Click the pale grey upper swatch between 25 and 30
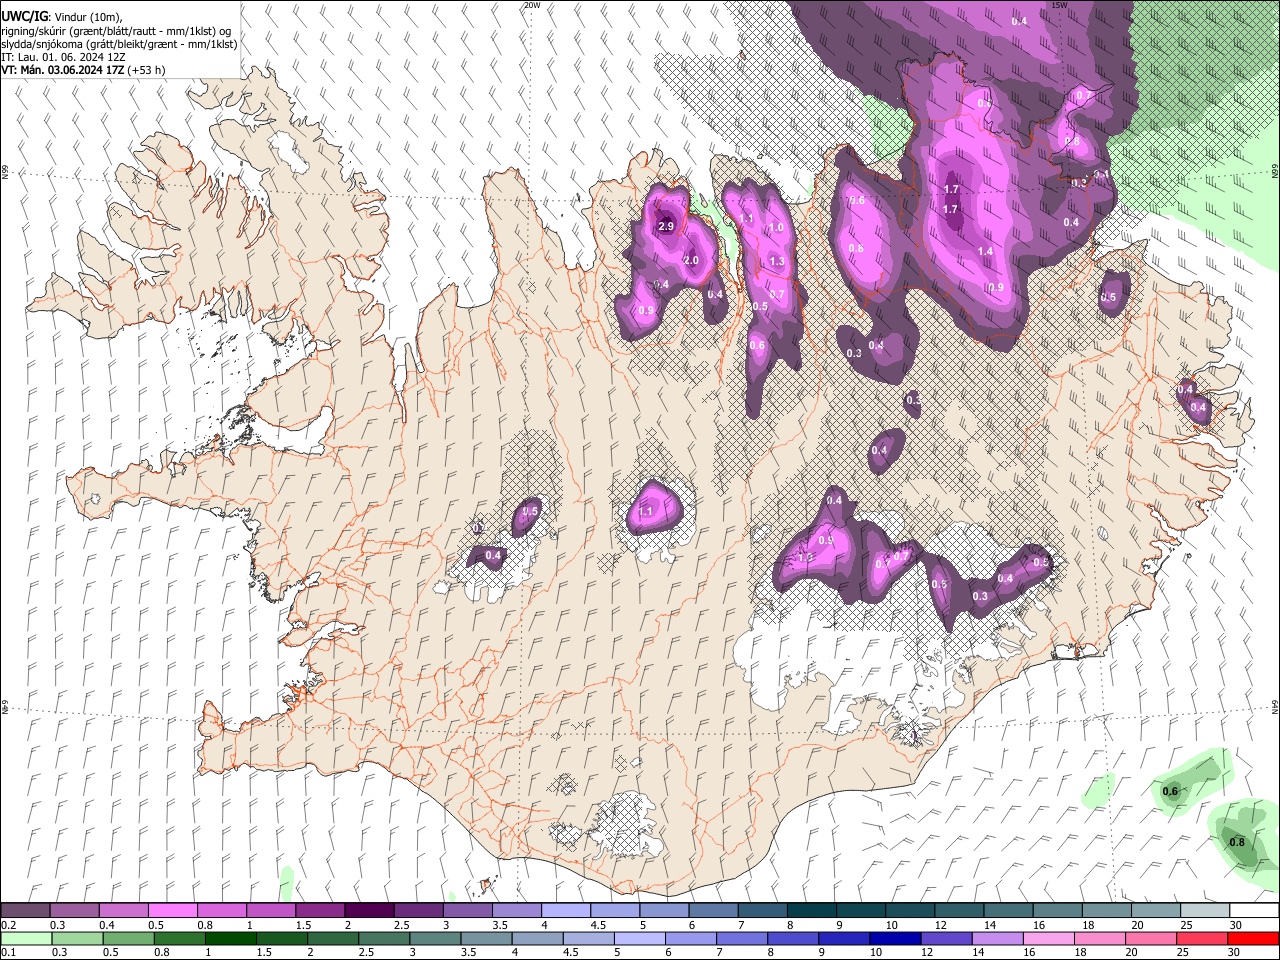 click(x=1204, y=911)
